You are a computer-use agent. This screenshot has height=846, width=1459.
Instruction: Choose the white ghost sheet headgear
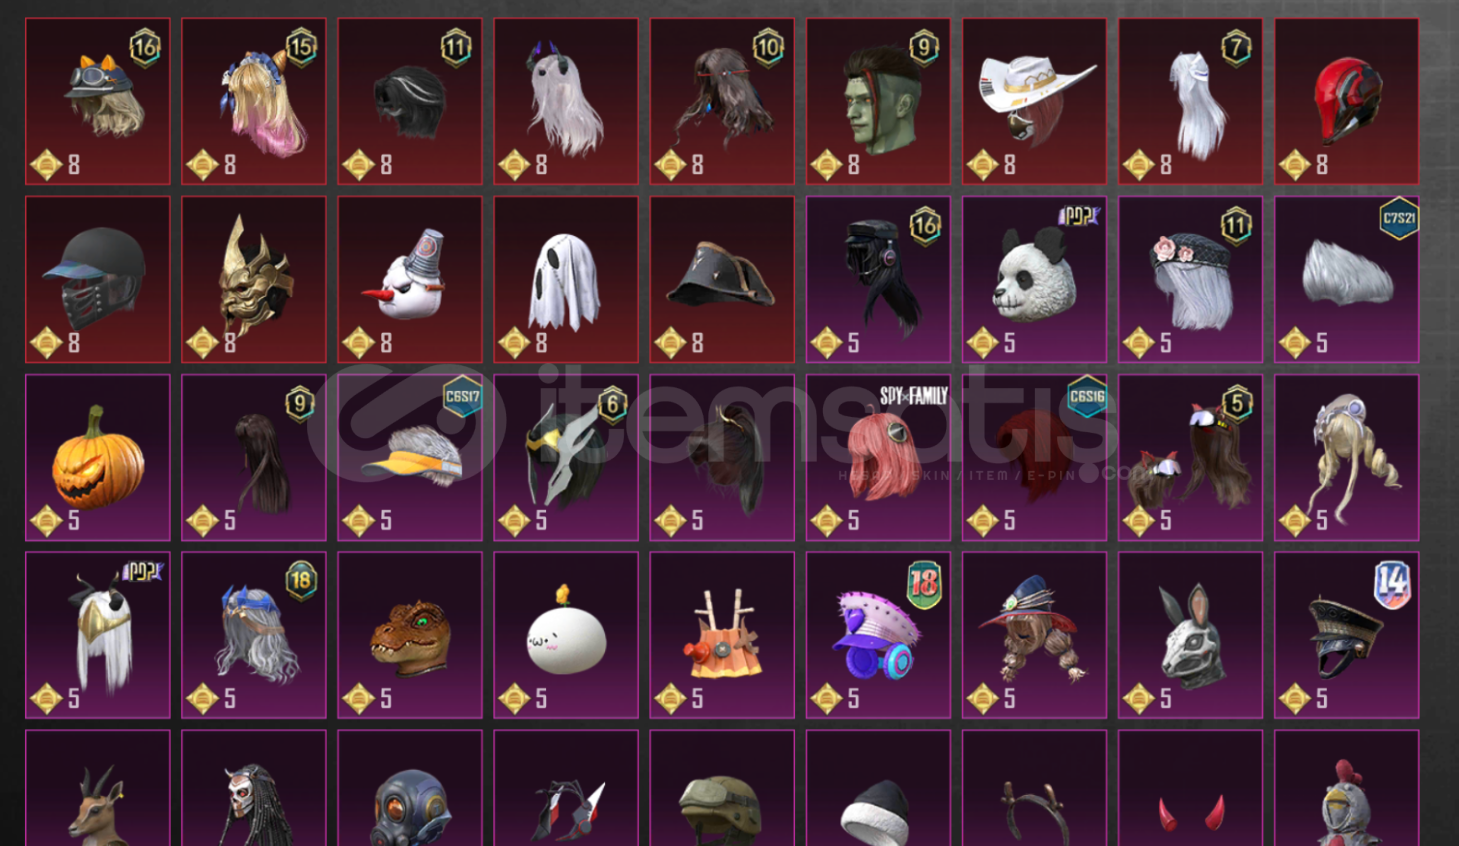[566, 280]
